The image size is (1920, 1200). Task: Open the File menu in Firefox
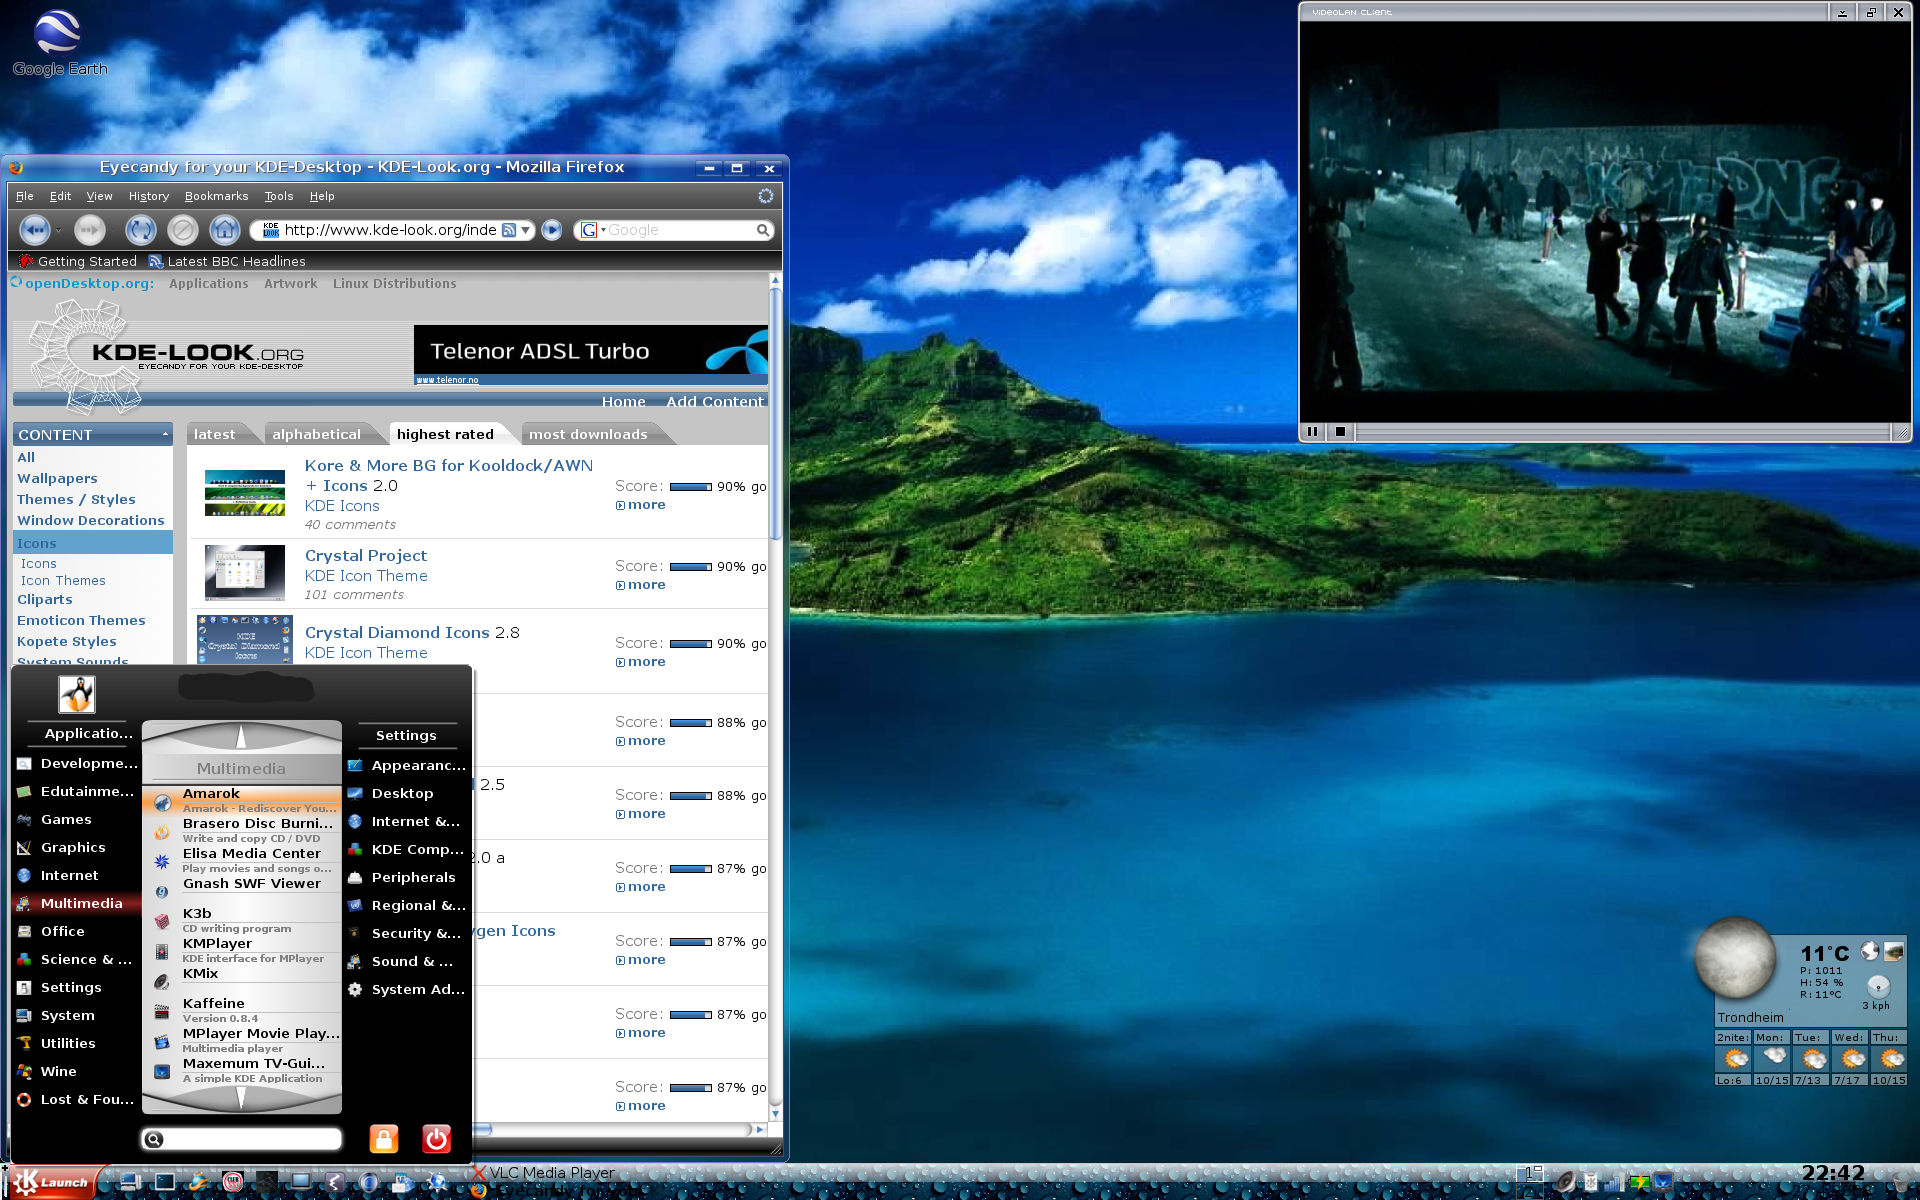25,196
